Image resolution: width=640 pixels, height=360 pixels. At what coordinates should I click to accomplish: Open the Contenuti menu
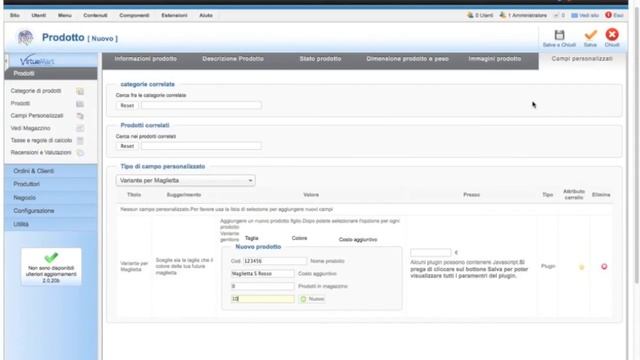point(95,15)
